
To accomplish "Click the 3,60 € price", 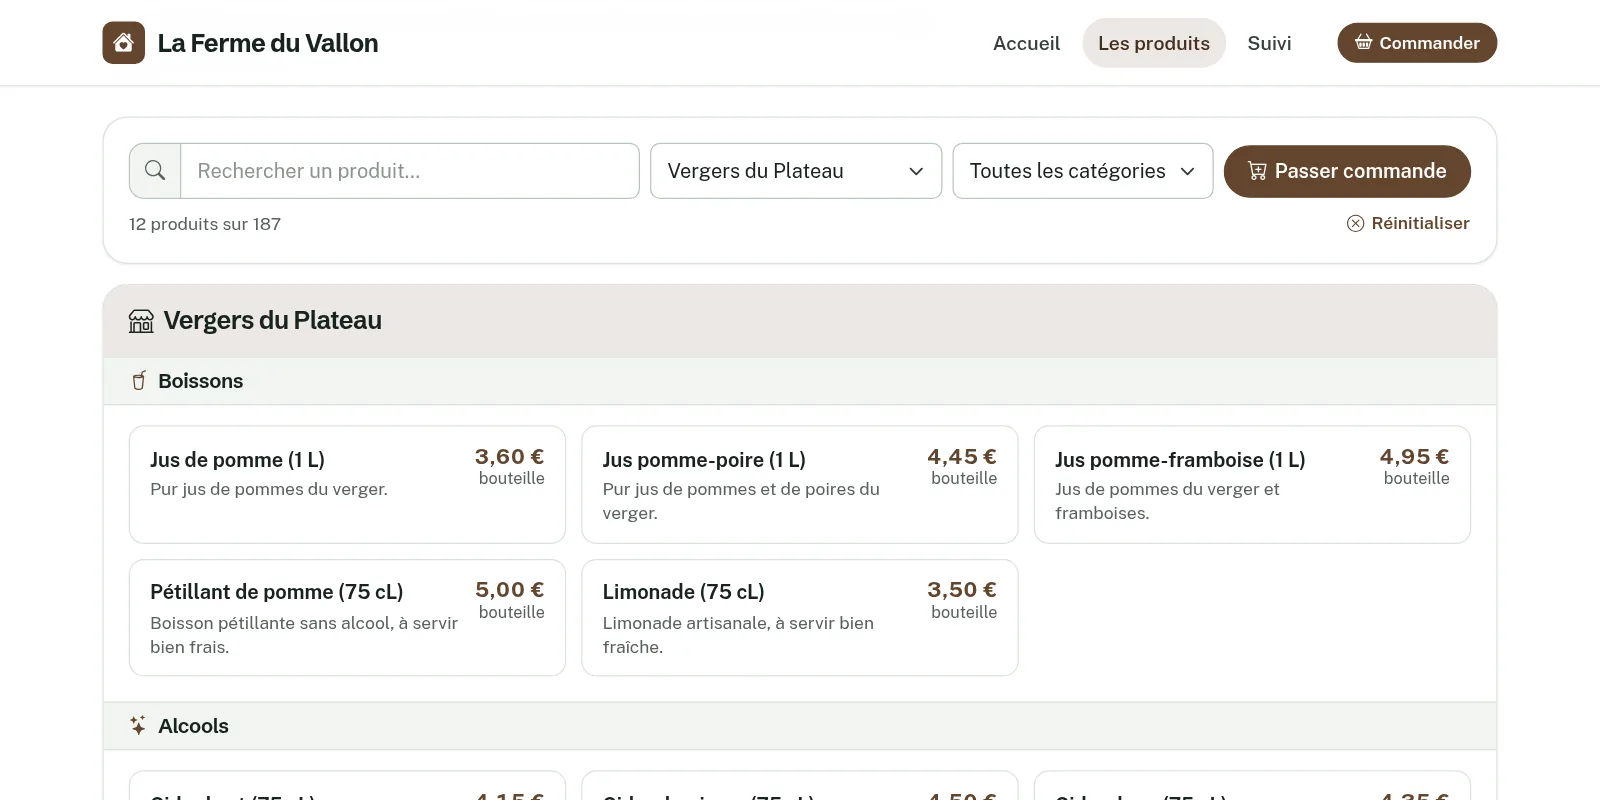I will coord(510,457).
